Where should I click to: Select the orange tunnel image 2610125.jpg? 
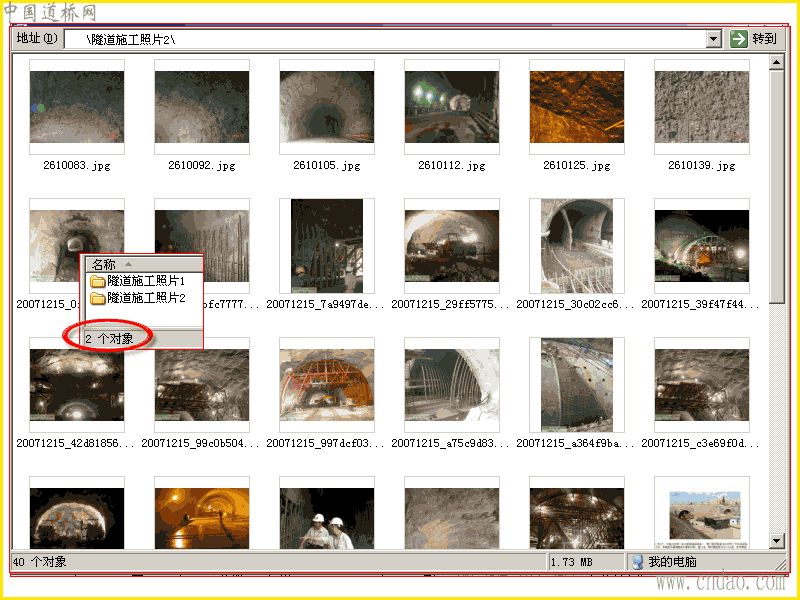pos(577,107)
